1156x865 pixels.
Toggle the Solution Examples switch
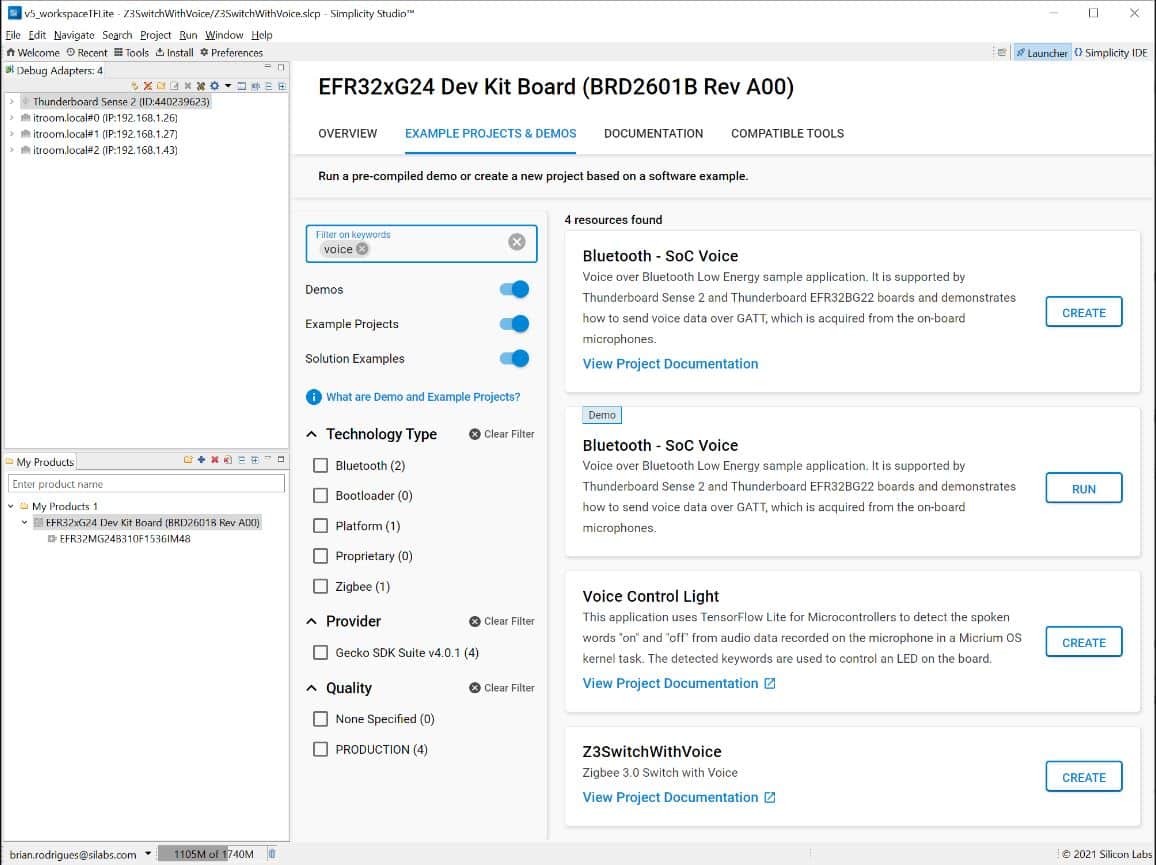515,358
